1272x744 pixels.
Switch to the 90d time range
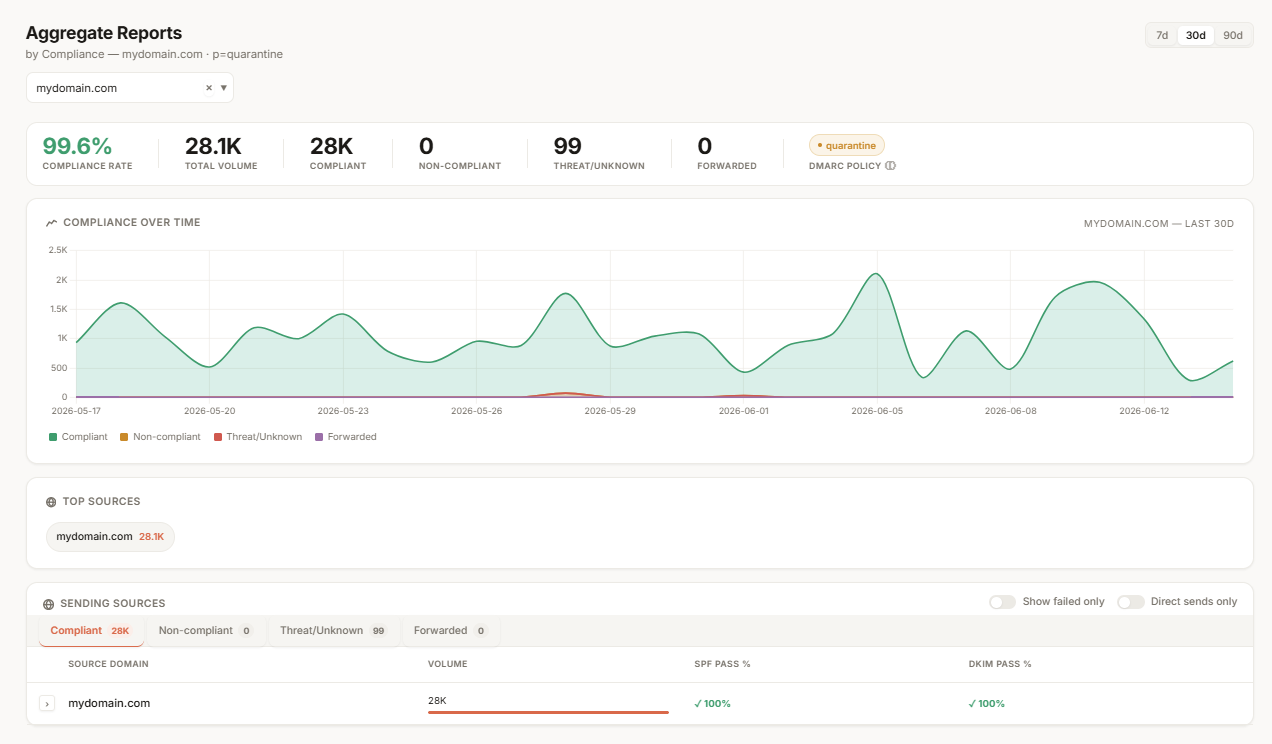click(1233, 35)
